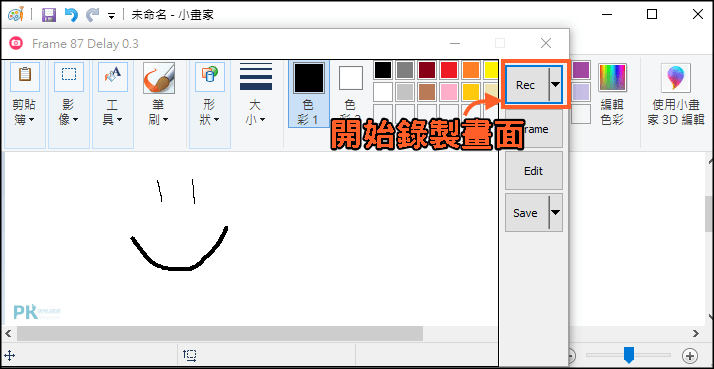
Task: Expand the Save button dropdown arrow
Action: click(x=556, y=212)
